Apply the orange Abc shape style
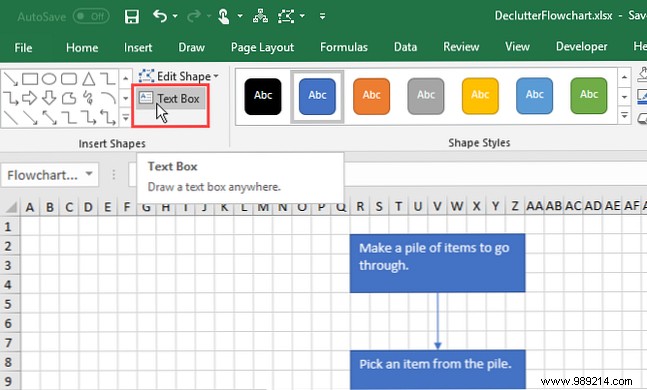The height and width of the screenshot is (390, 647). (x=371, y=96)
